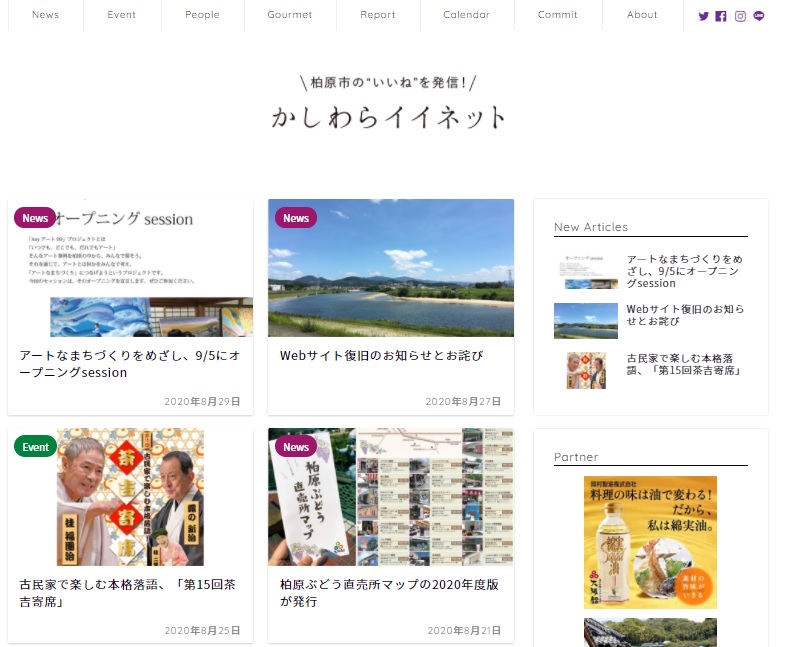This screenshot has width=785, height=647.
Task: Open the Facebook social icon
Action: pos(721,16)
